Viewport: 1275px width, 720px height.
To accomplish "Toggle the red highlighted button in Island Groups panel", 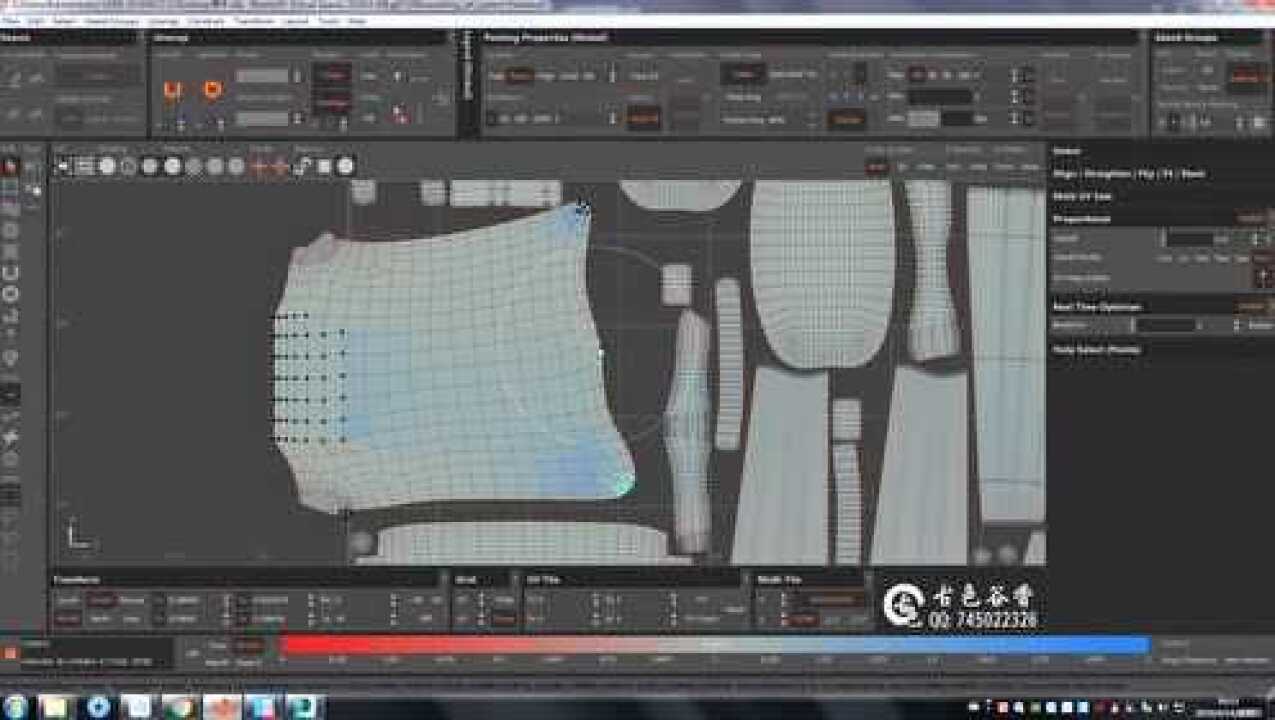I will tap(1245, 74).
